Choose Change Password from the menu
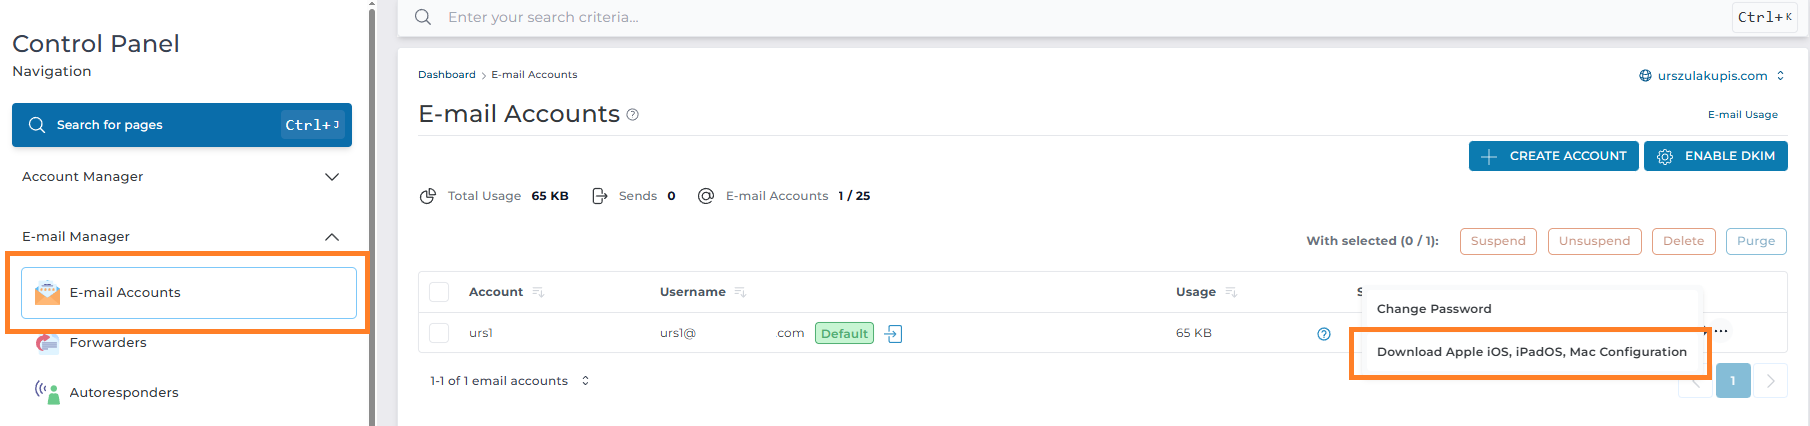1810x426 pixels. (x=1434, y=309)
